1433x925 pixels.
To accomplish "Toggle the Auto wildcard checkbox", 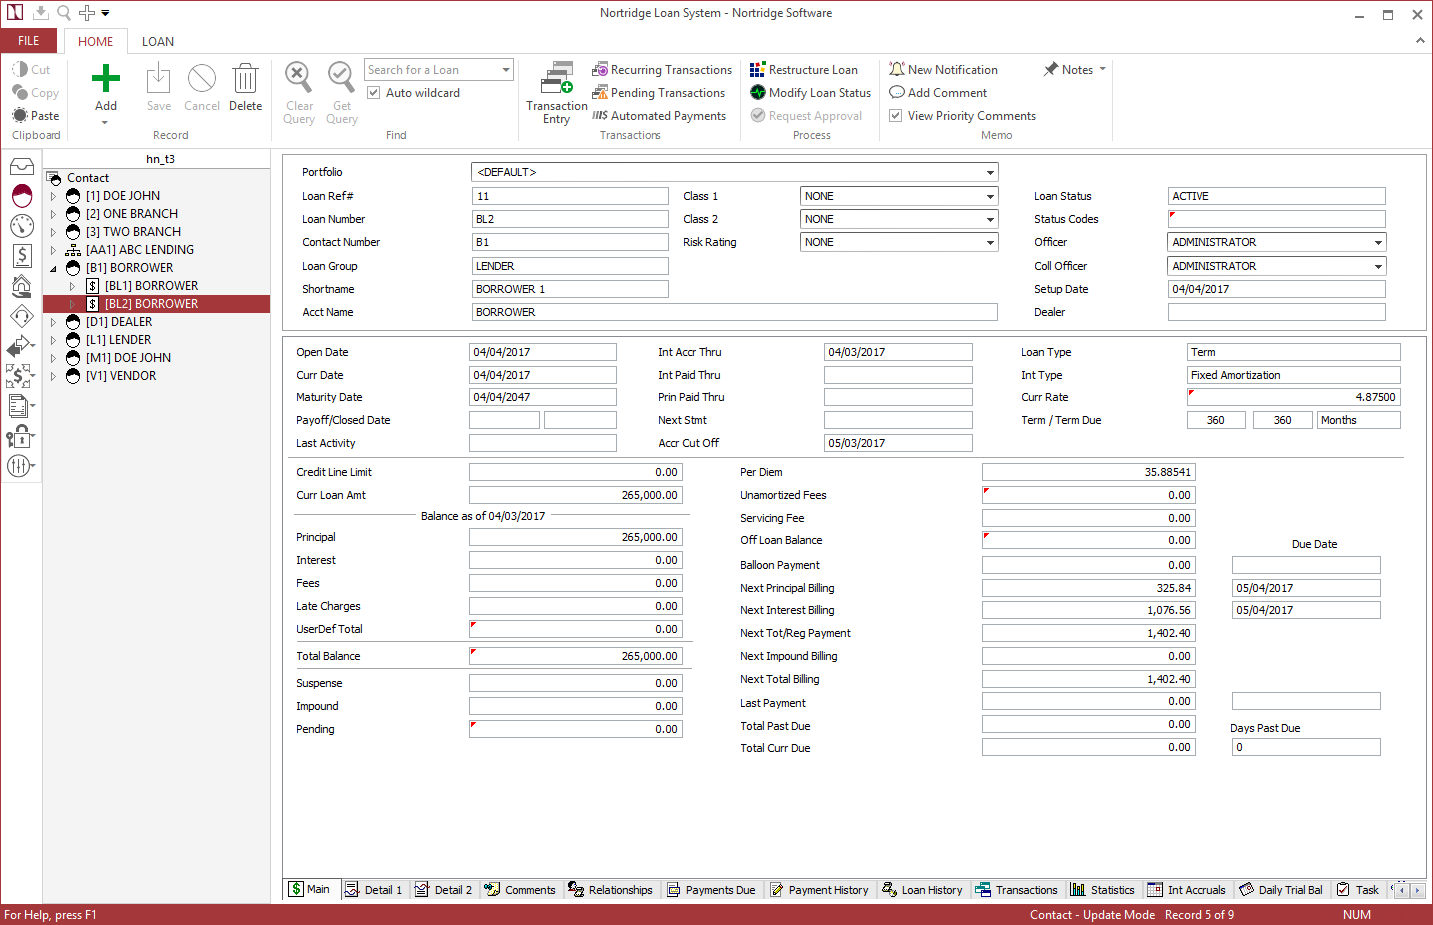I will [374, 93].
